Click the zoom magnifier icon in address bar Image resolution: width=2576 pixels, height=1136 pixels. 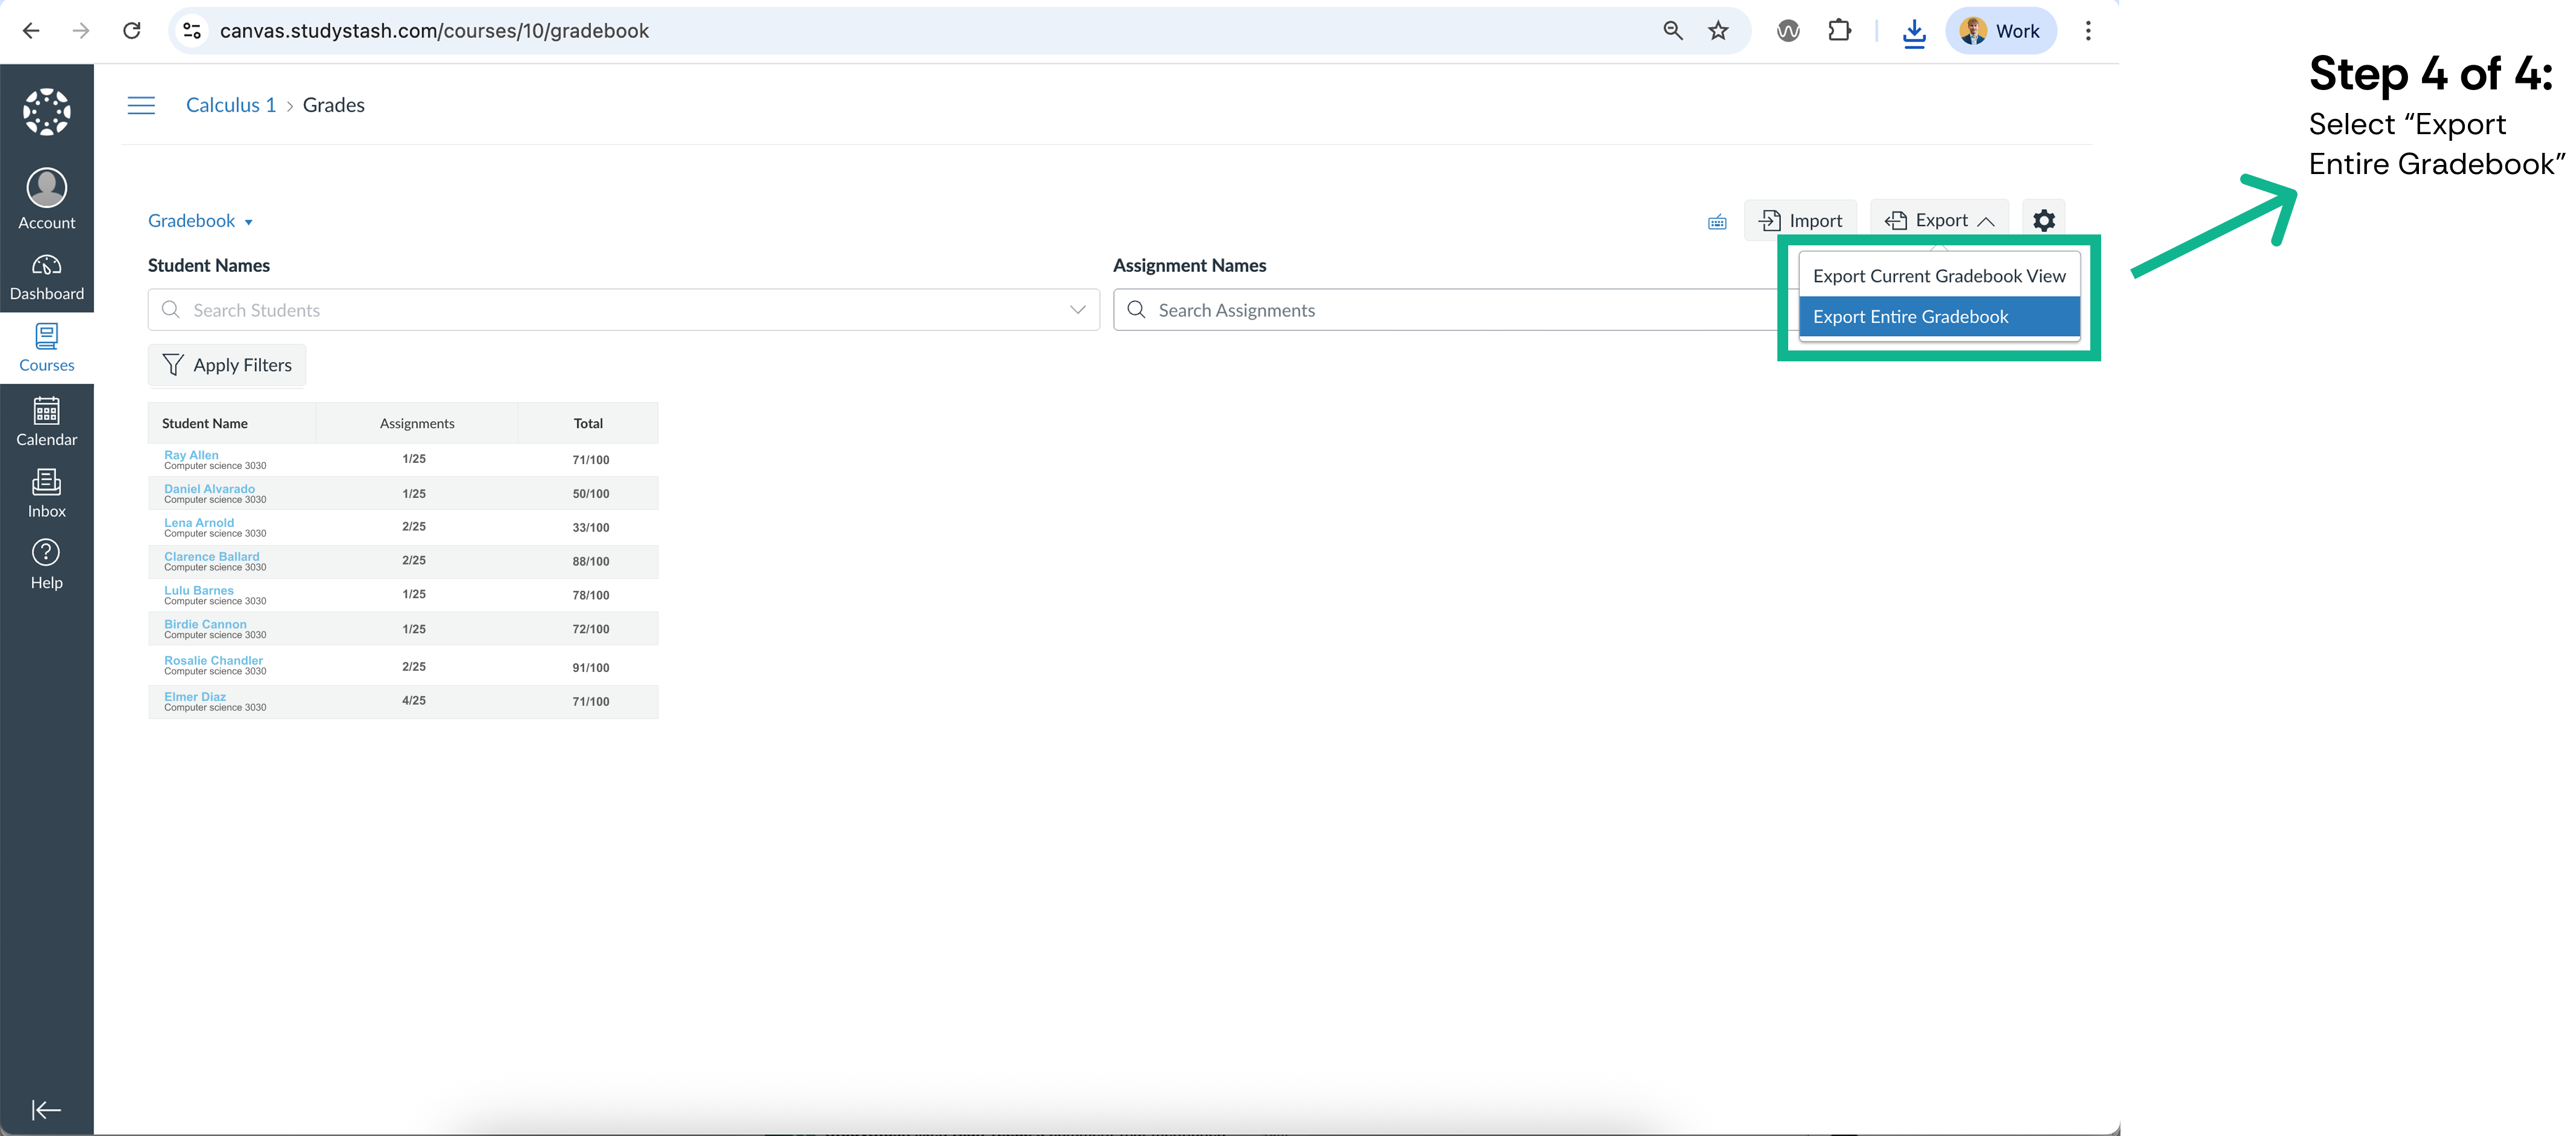tap(1672, 31)
